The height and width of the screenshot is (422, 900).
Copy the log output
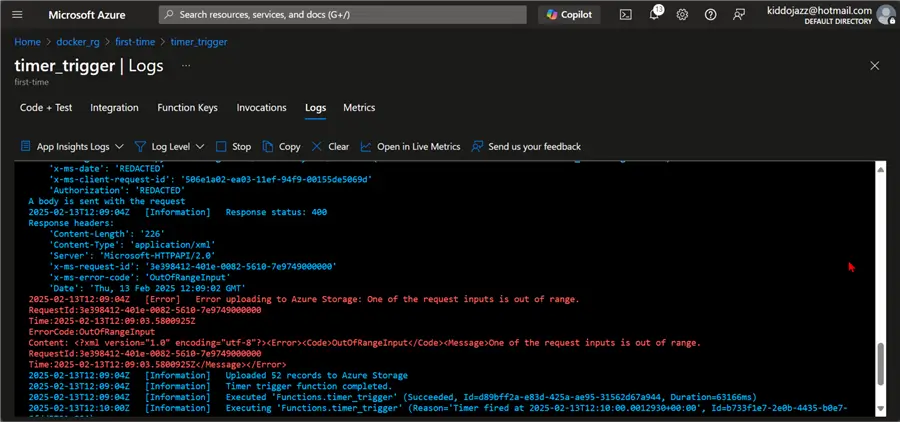[281, 146]
